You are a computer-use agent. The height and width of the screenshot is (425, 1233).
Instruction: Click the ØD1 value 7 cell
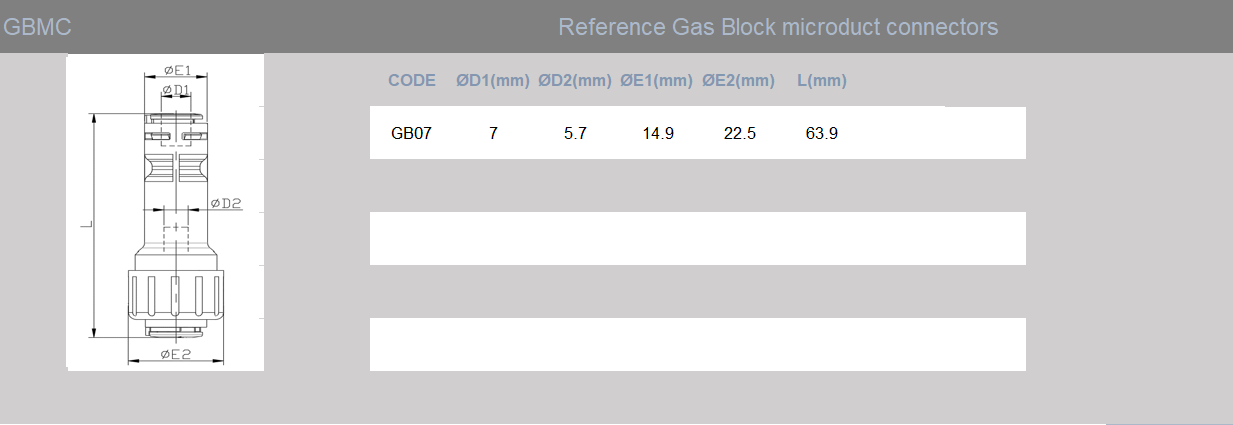[493, 133]
